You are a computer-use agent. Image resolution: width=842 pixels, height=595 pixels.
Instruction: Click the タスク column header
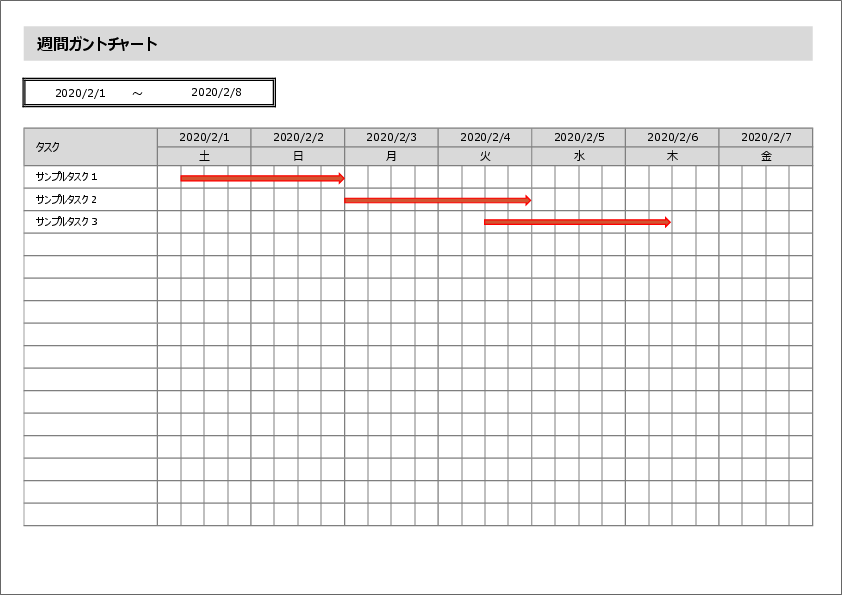(48, 147)
